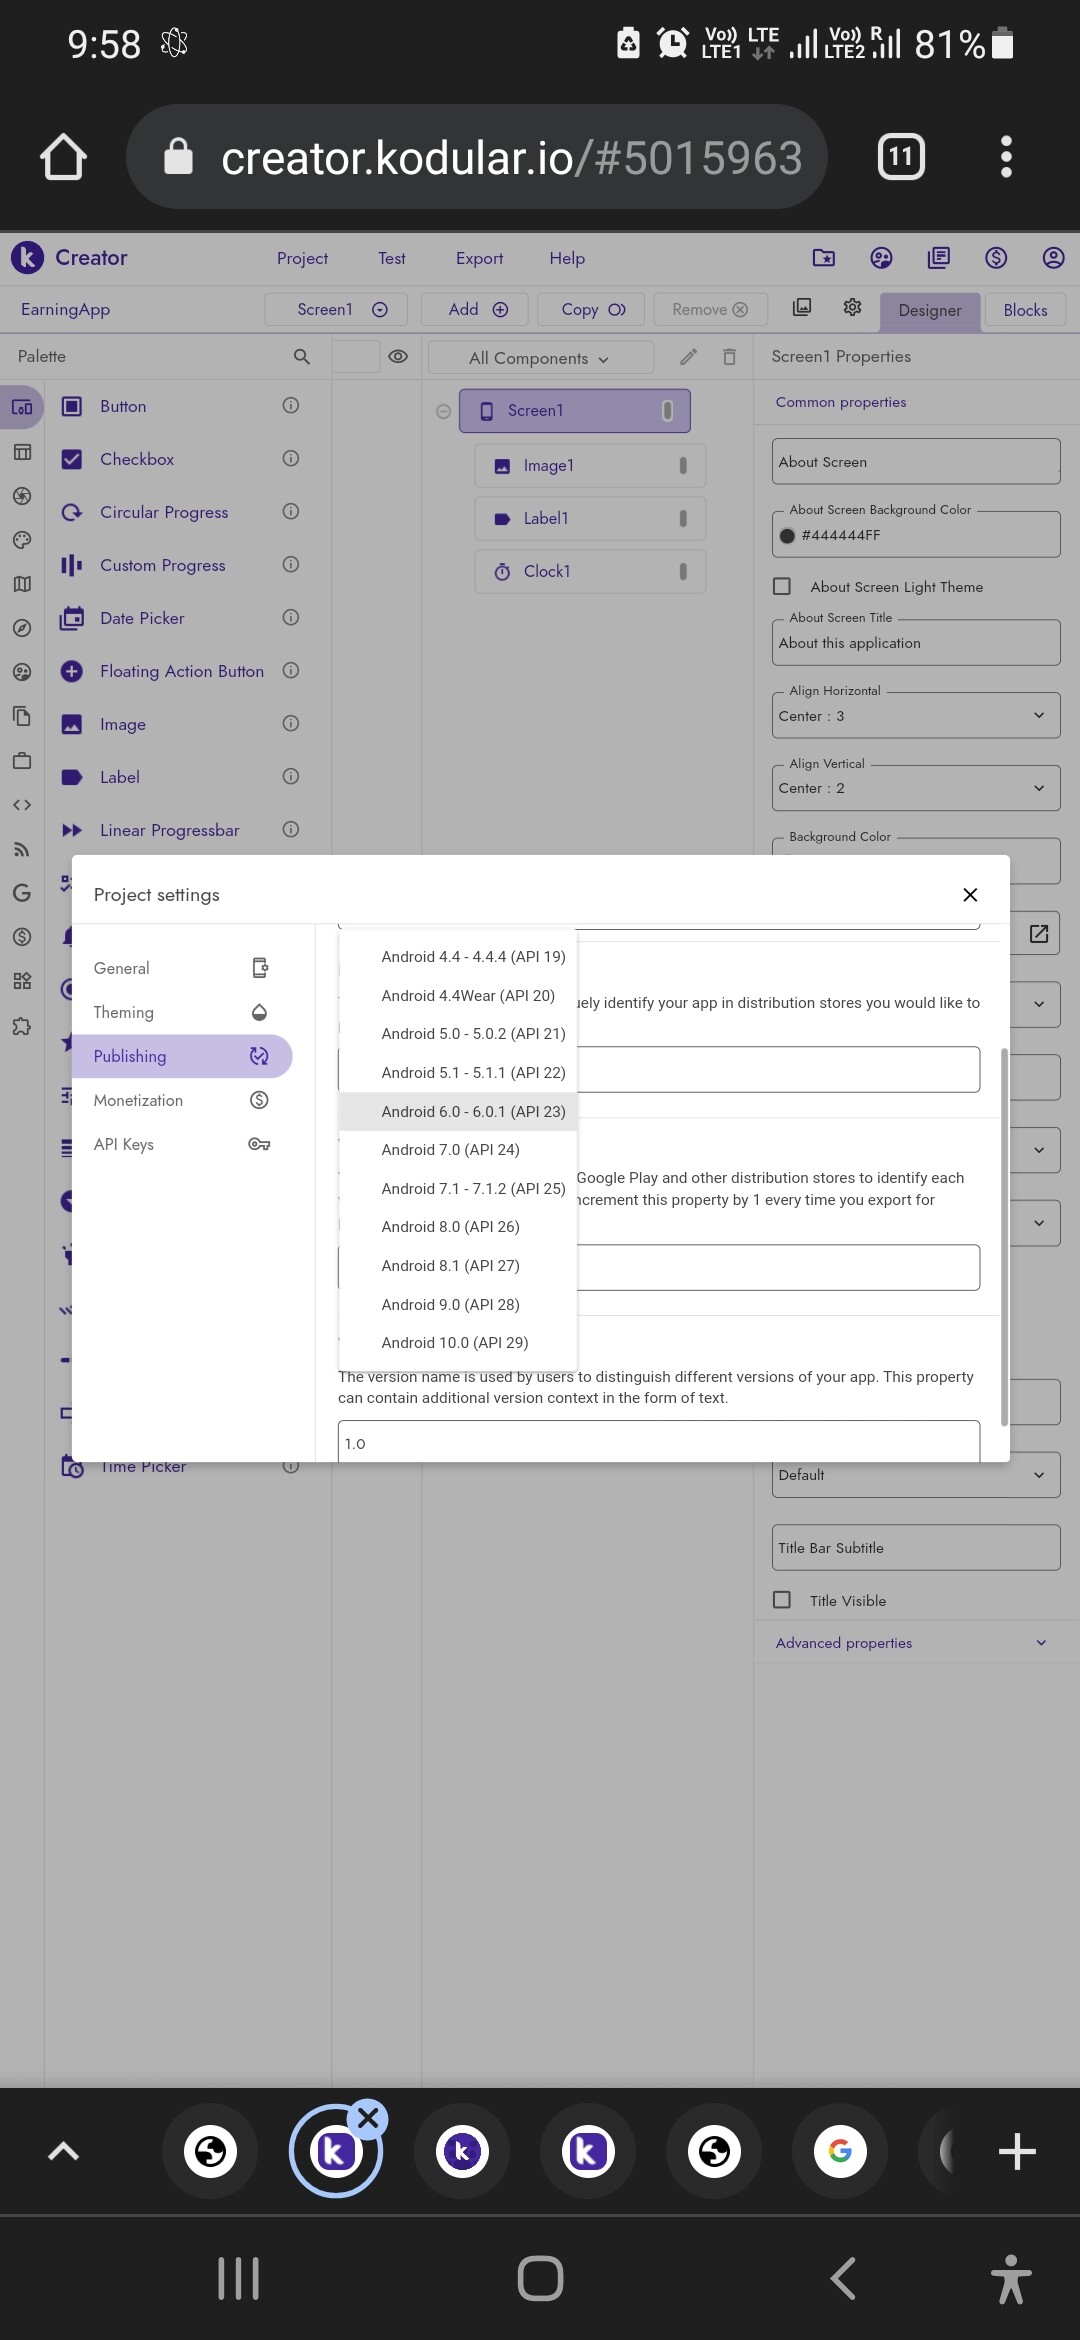Click the palette search magnifier icon
Image resolution: width=1080 pixels, height=2340 pixels.
pos(301,356)
